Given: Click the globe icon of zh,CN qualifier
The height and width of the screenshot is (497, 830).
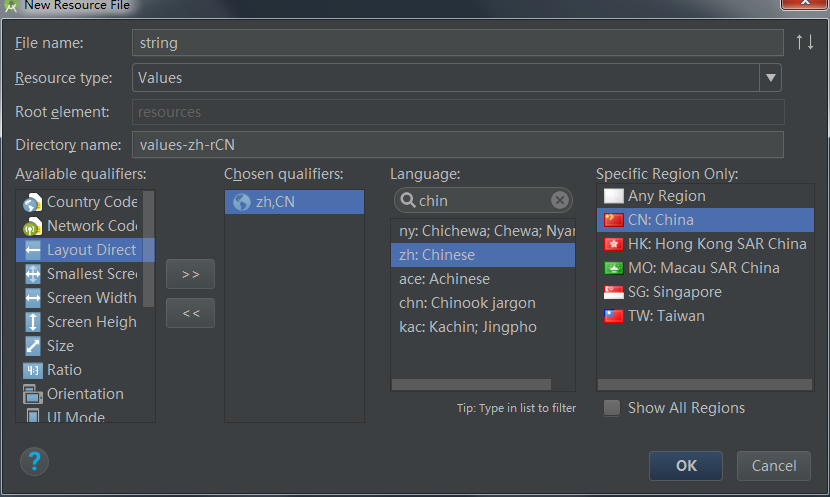Looking at the screenshot, I should pos(242,202).
